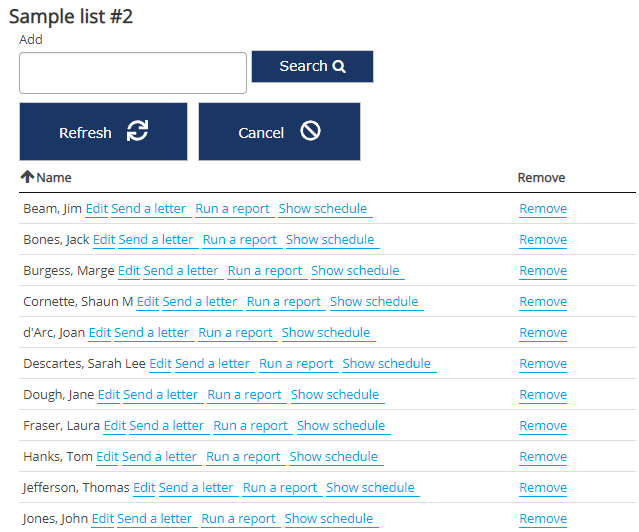This screenshot has height=532, width=639.
Task: Edit the Jones, John entry
Action: (x=103, y=519)
